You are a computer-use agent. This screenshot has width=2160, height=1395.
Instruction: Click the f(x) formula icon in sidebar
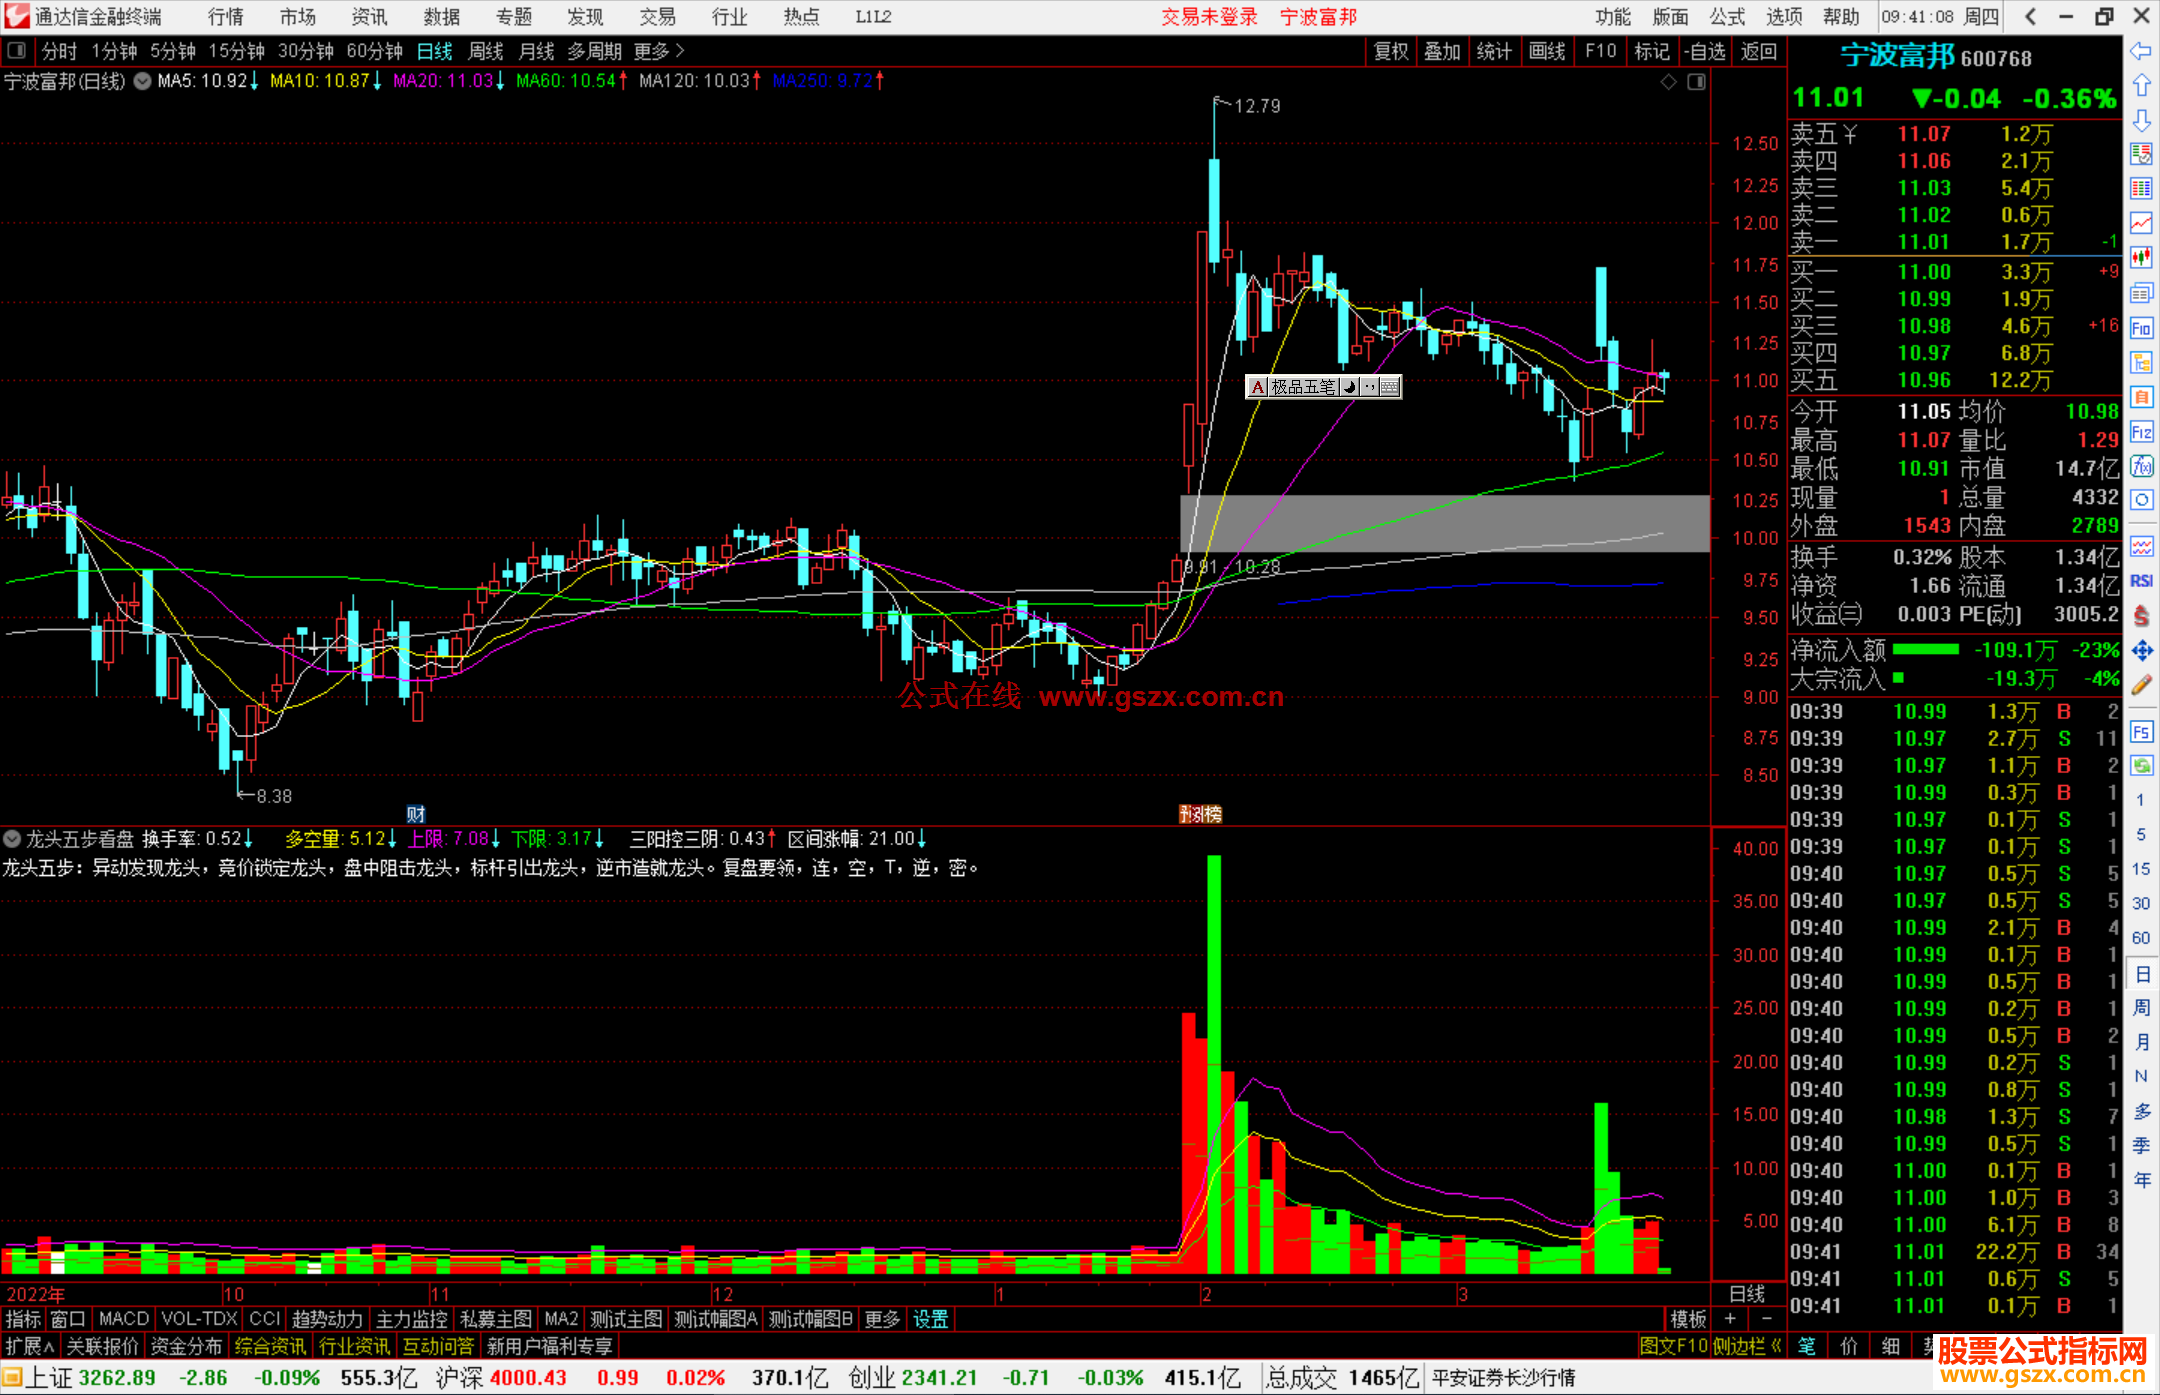[x=2141, y=466]
